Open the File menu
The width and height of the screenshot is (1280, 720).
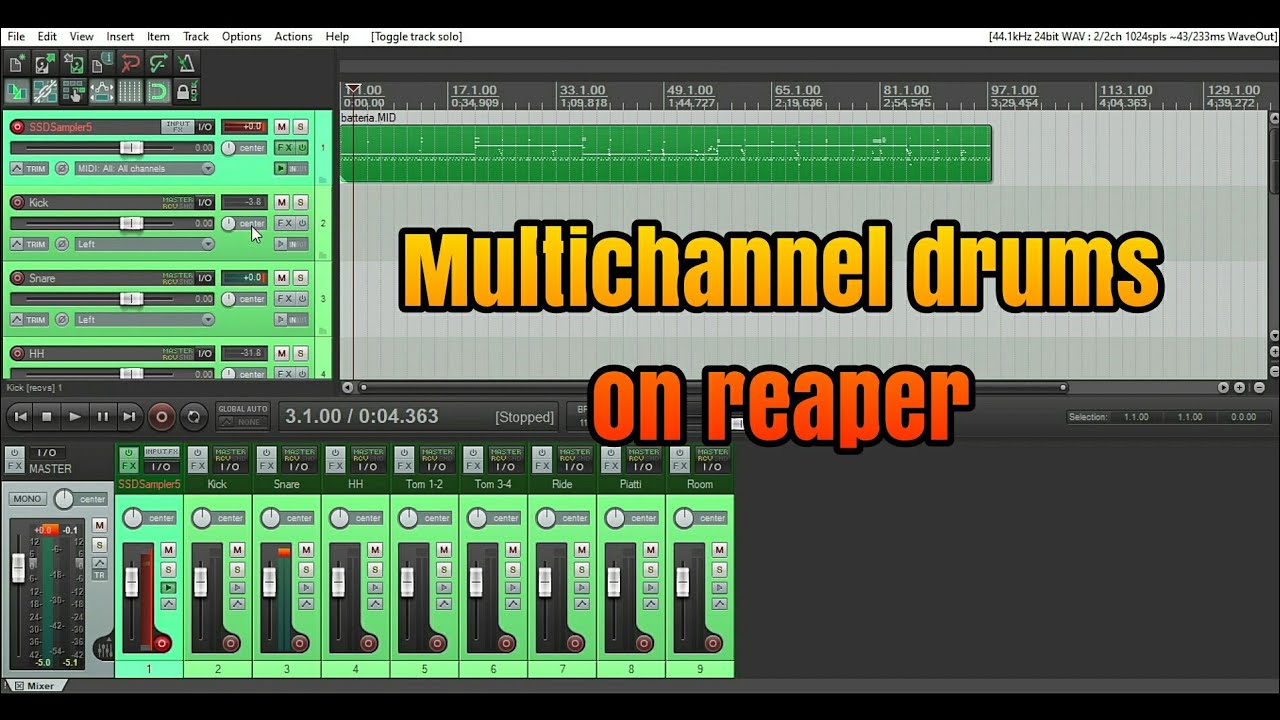(16, 36)
